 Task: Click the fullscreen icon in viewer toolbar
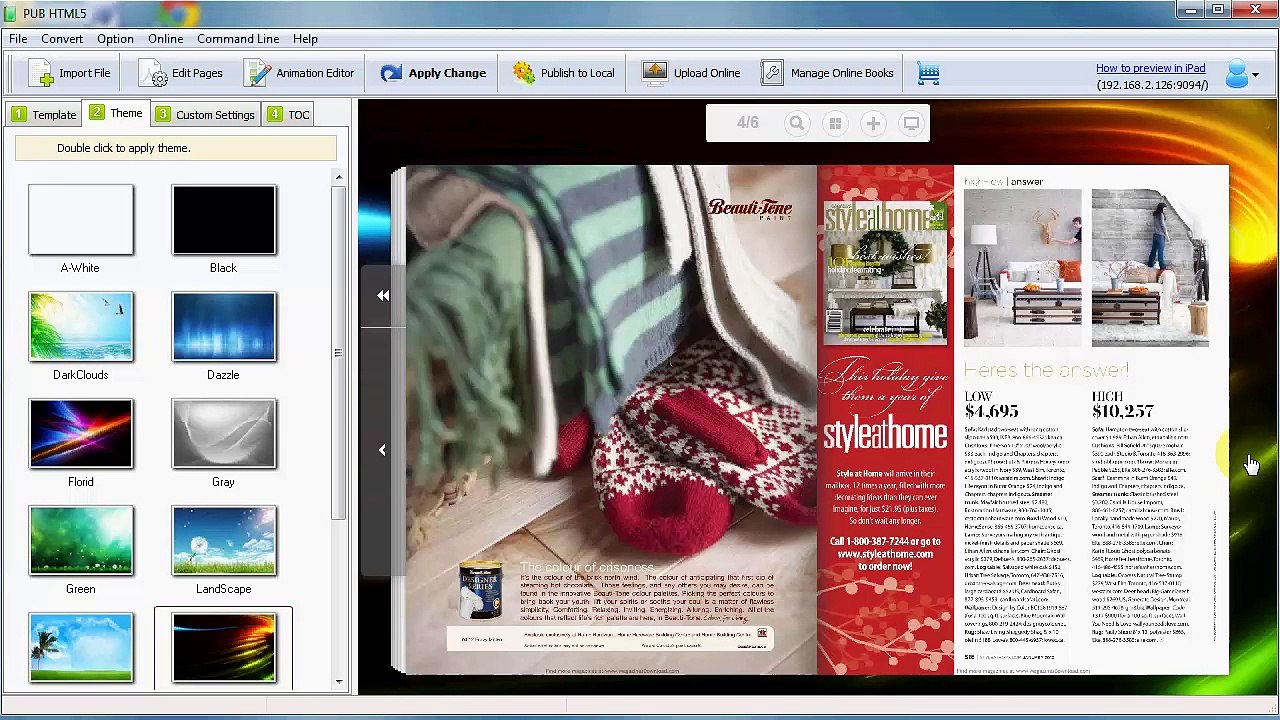[911, 123]
